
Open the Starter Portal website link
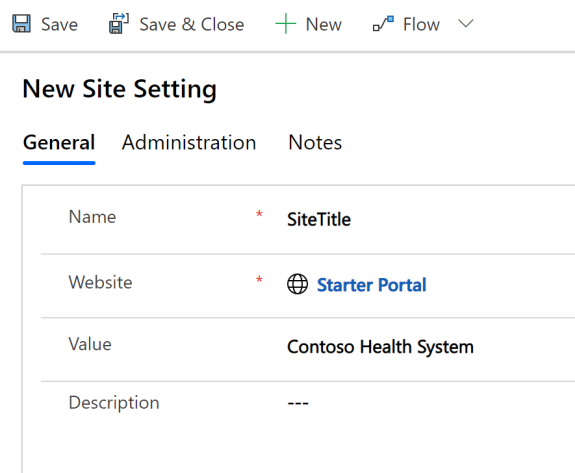coord(371,285)
